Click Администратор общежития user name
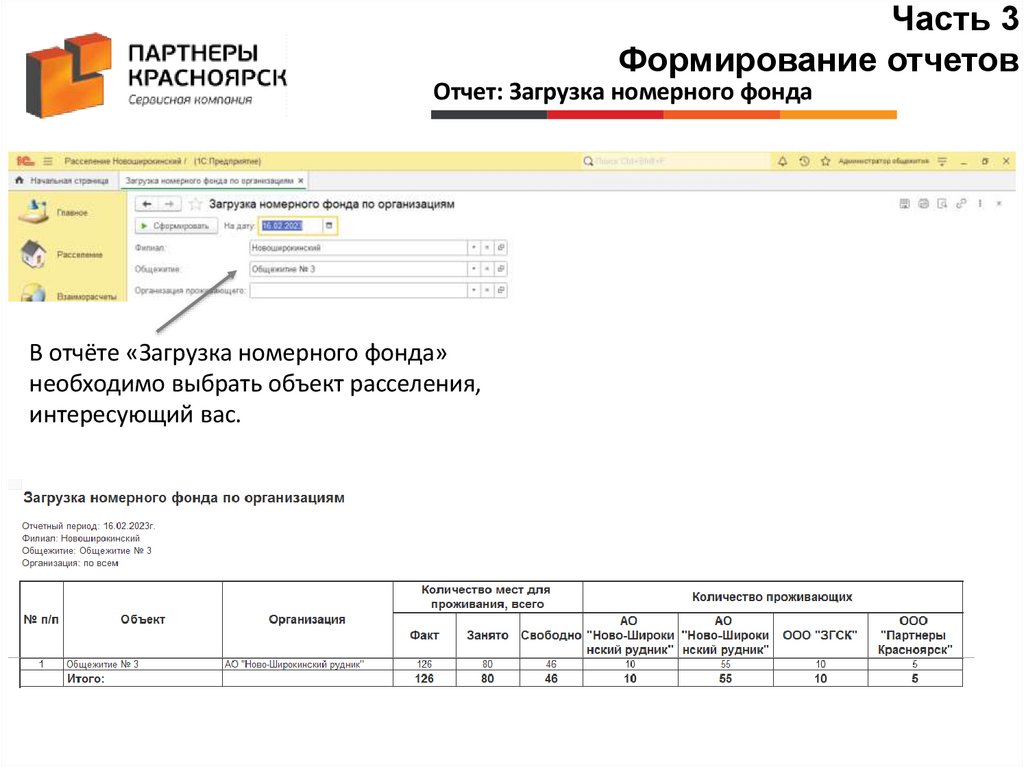Screen dimensions: 1024x767 click(x=883, y=161)
